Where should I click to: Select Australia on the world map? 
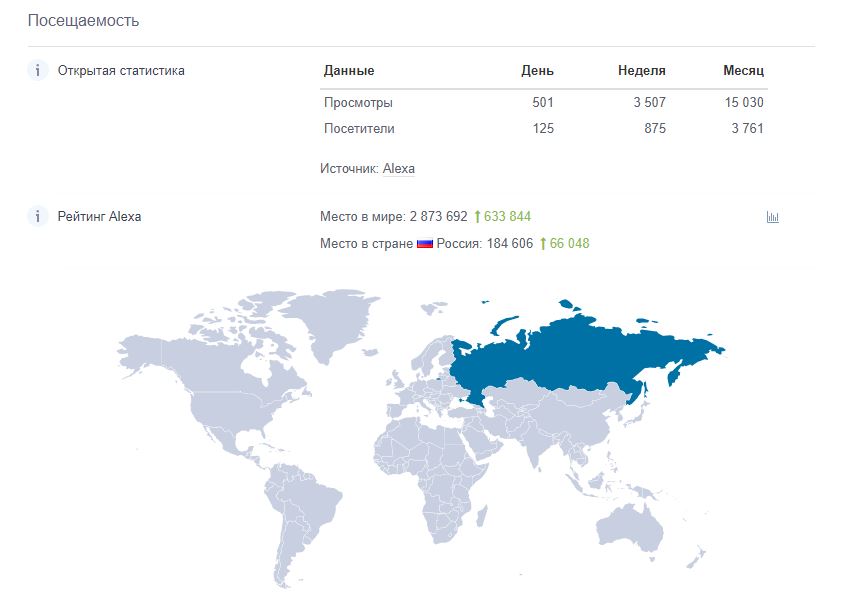[x=630, y=528]
